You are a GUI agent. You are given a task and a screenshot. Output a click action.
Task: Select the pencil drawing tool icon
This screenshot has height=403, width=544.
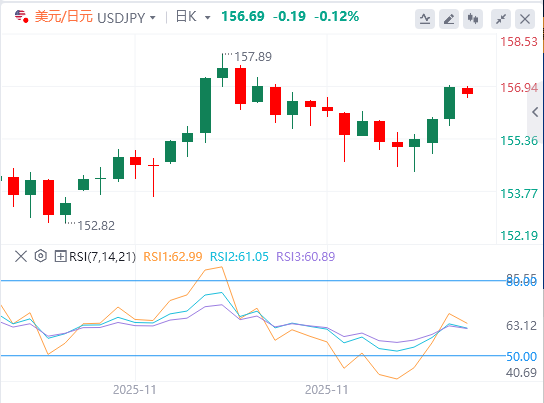pos(449,19)
